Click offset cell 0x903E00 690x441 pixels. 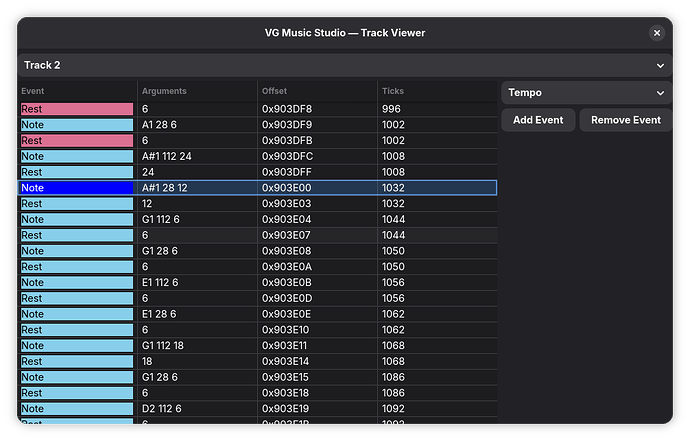(x=286, y=188)
